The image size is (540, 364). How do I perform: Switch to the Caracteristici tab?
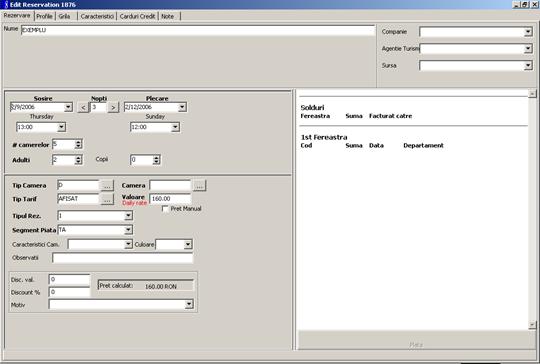[97, 16]
